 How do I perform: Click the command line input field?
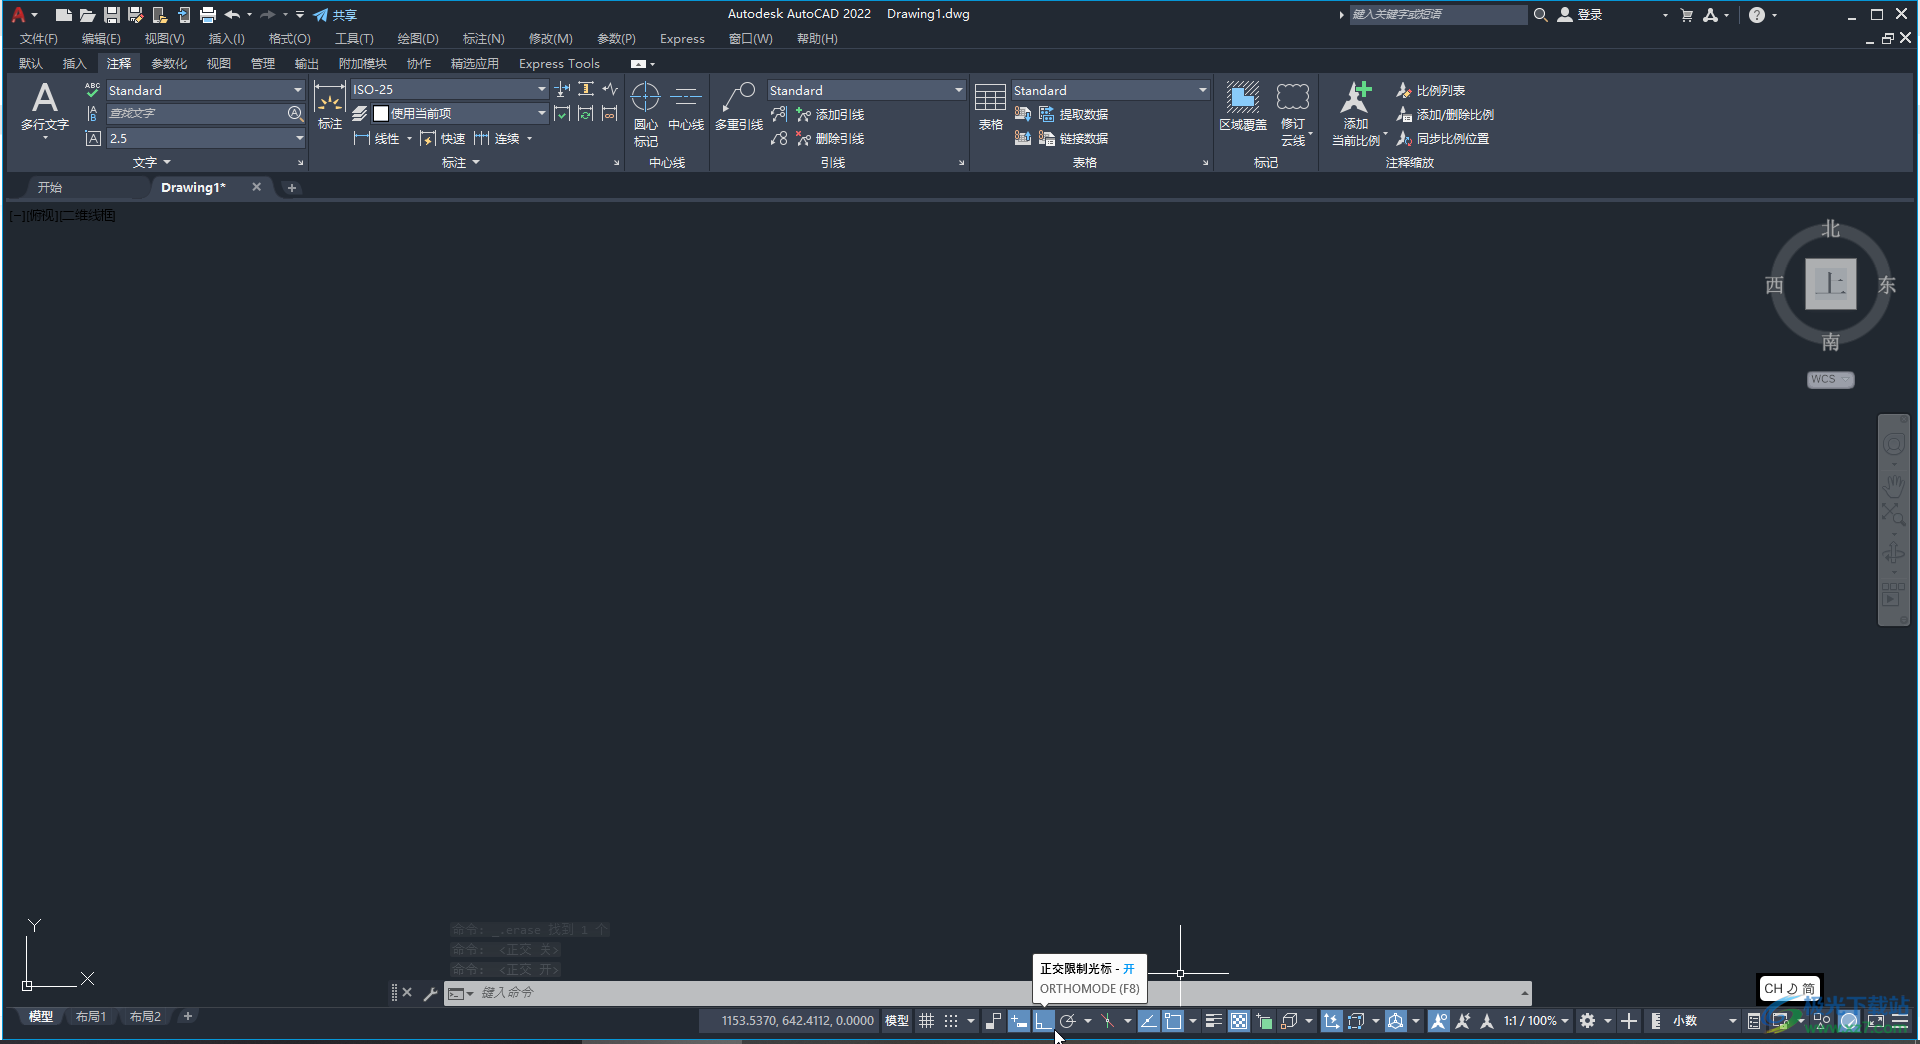[x=990, y=993]
